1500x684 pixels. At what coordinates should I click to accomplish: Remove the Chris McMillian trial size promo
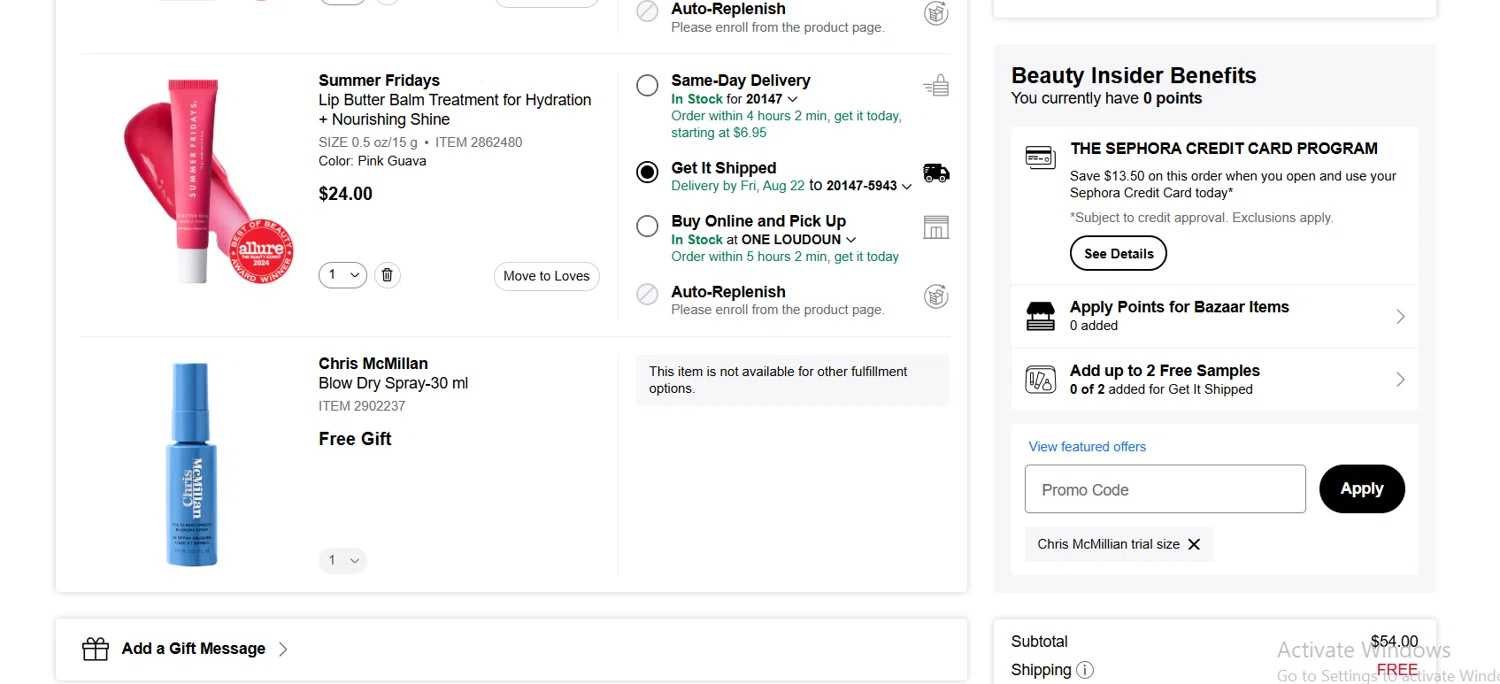[x=1193, y=544]
